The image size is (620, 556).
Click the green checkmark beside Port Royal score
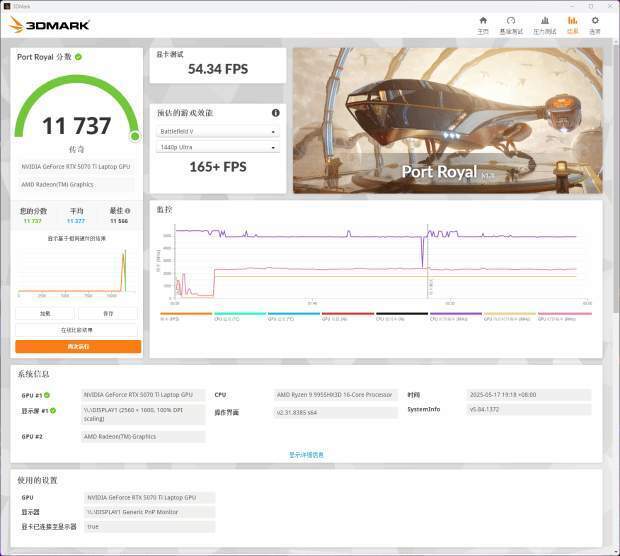coord(78,57)
